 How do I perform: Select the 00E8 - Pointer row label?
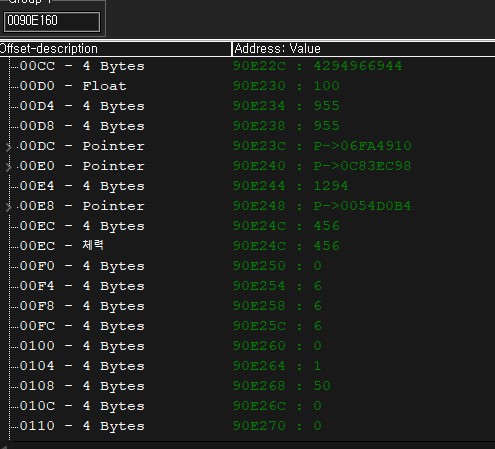pos(82,206)
